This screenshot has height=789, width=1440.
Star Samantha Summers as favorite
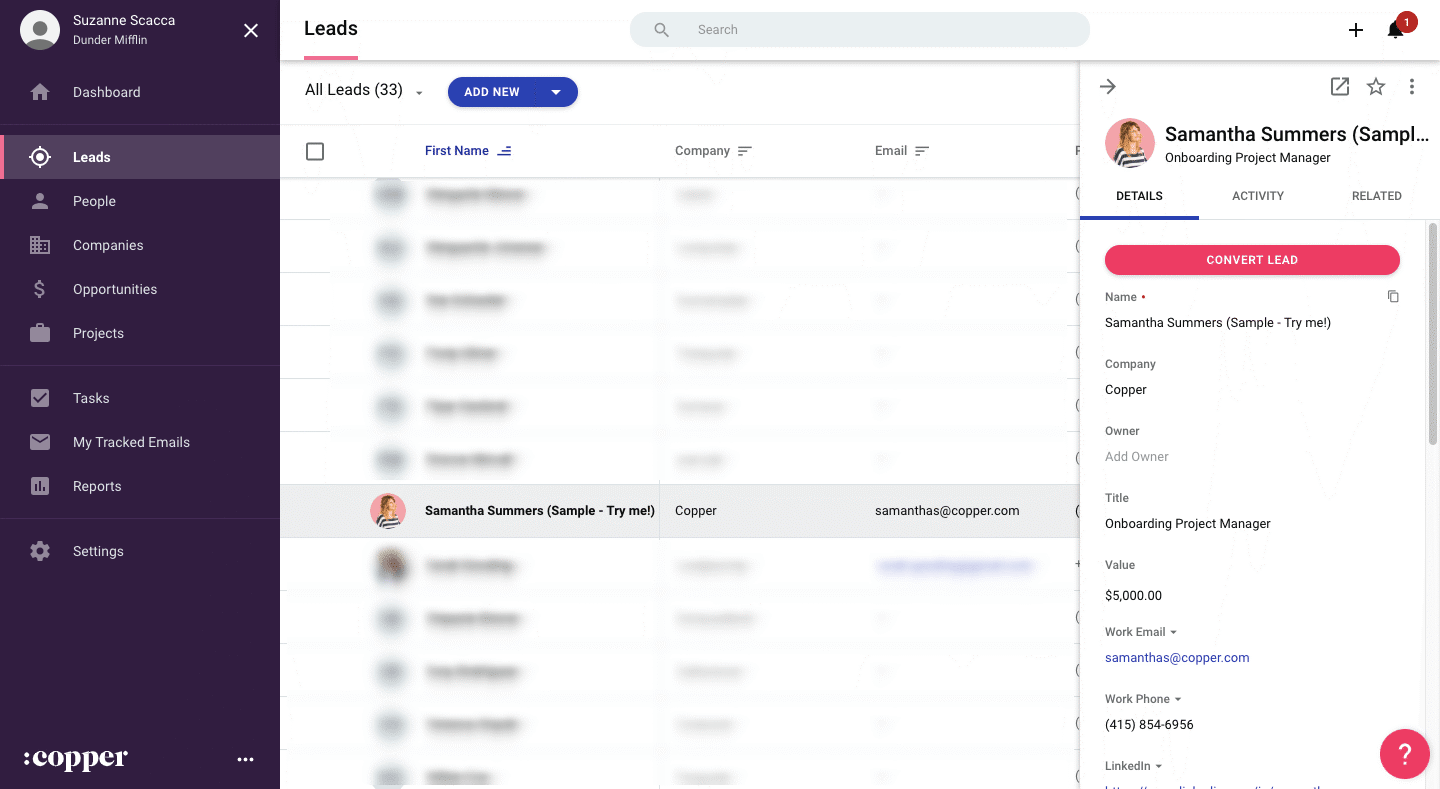click(1376, 87)
